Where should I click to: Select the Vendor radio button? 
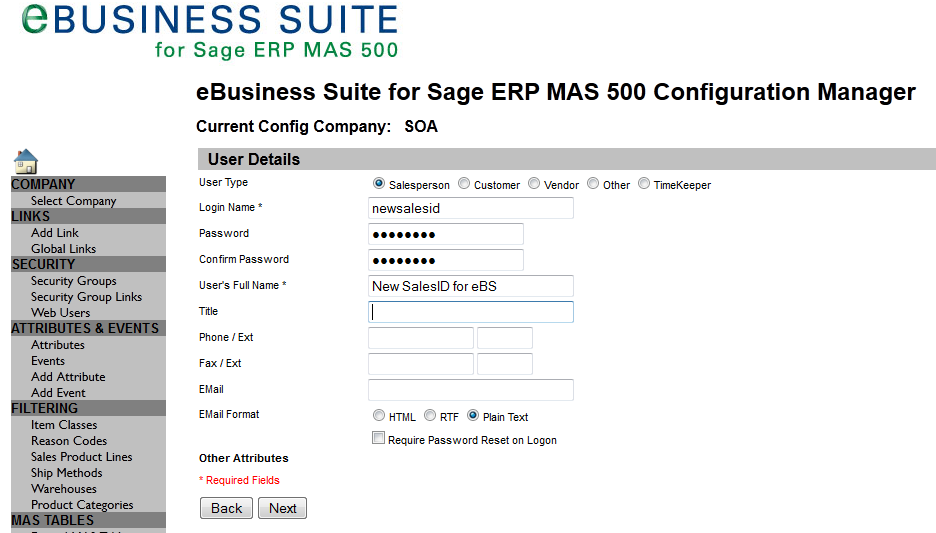pyautogui.click(x=534, y=184)
